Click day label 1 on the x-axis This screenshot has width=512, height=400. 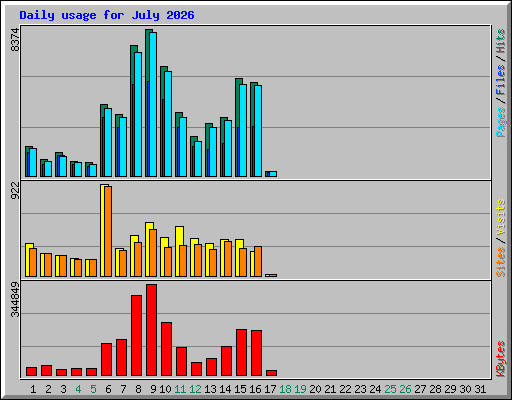coord(33,389)
